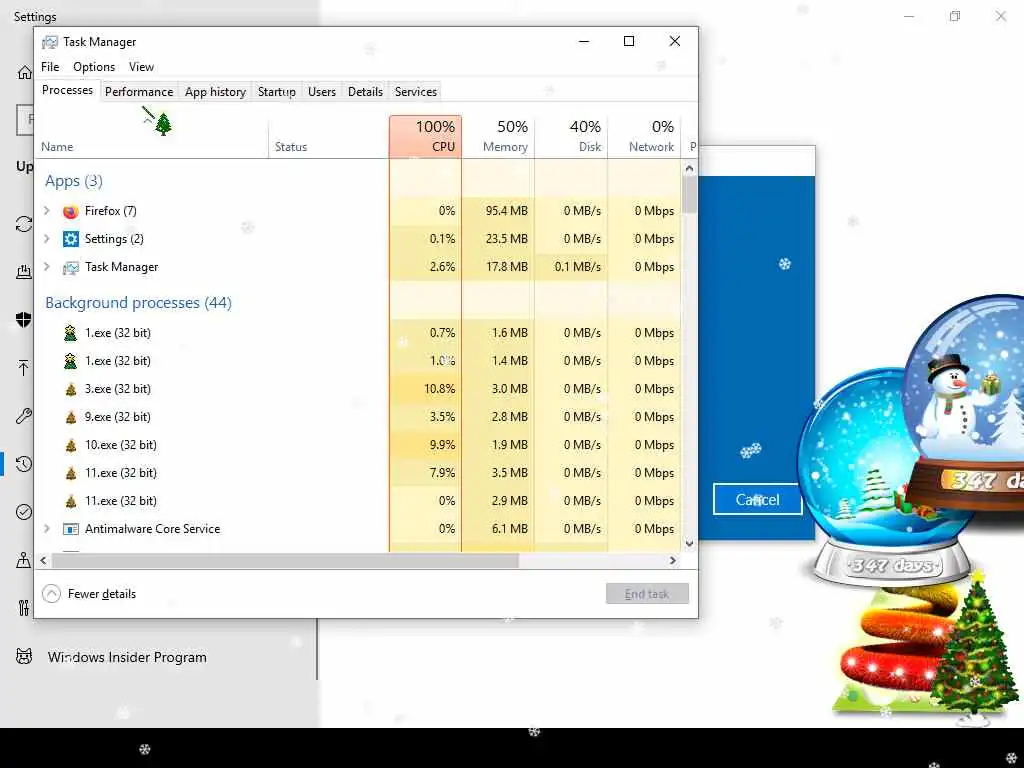Click the Status column header

(328, 136)
